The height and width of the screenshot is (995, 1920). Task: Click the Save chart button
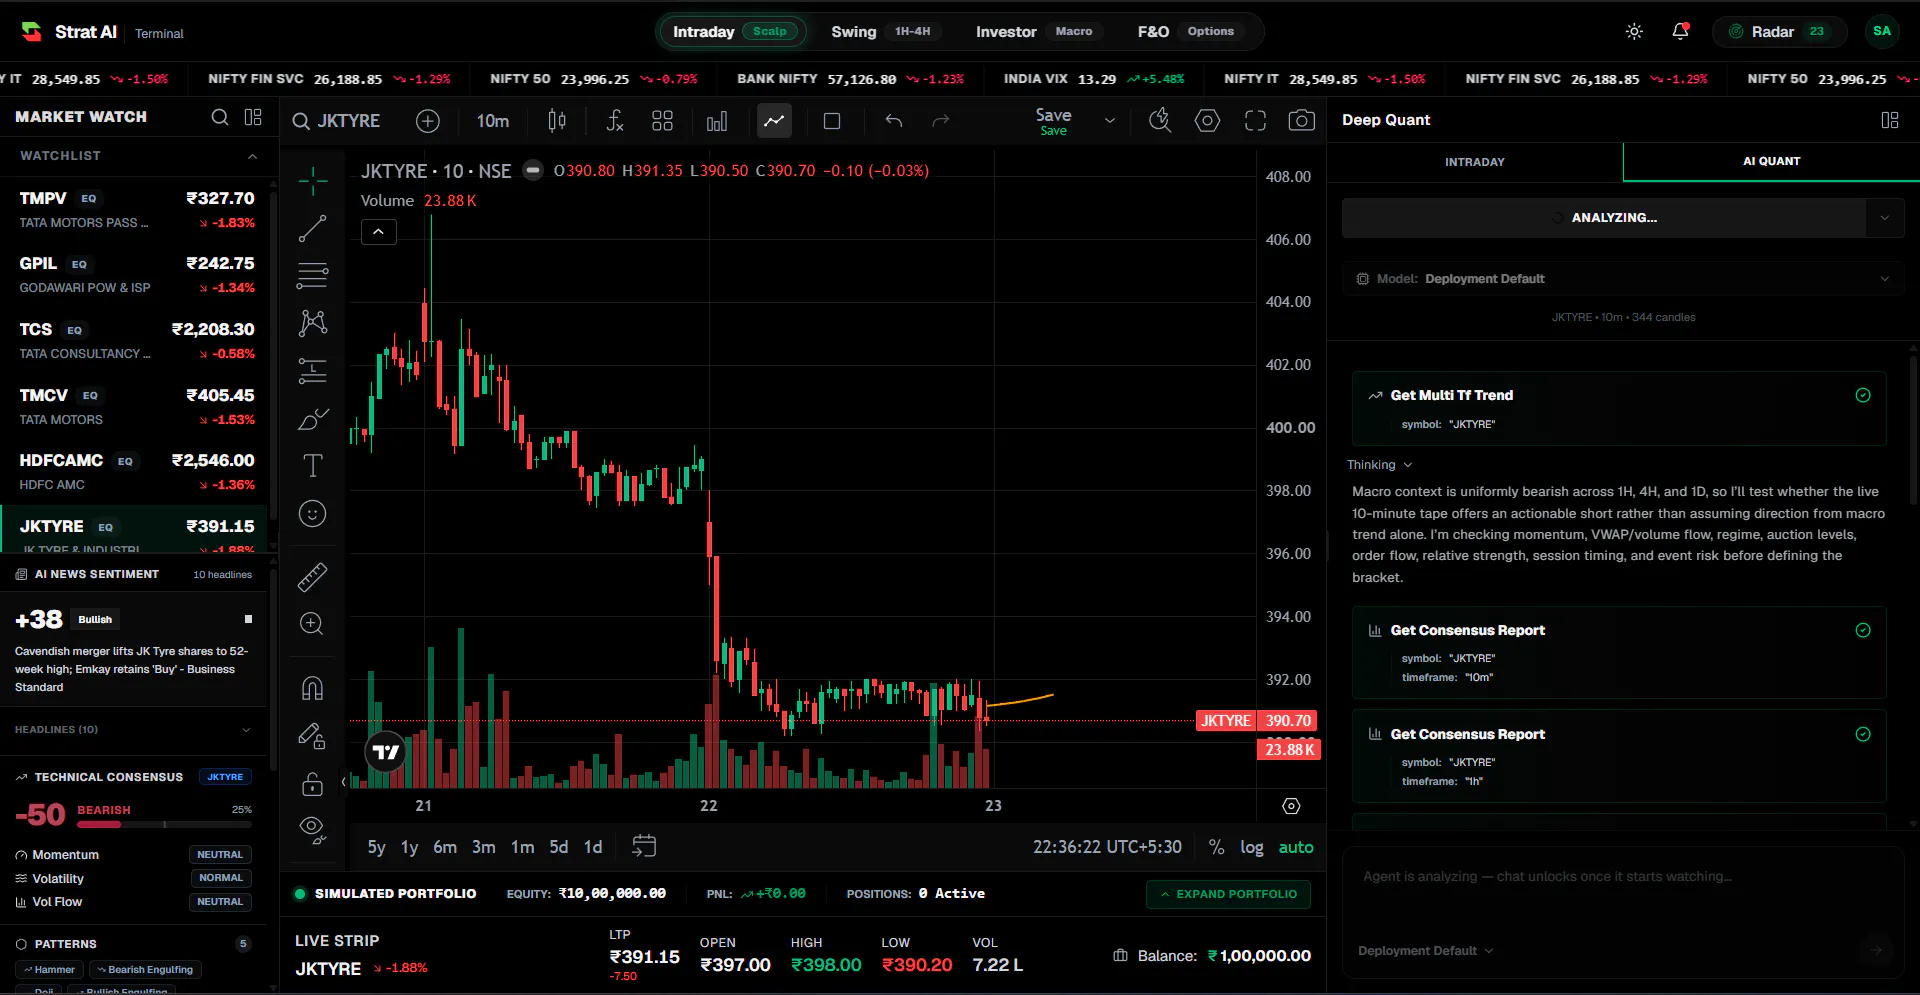(x=1053, y=121)
